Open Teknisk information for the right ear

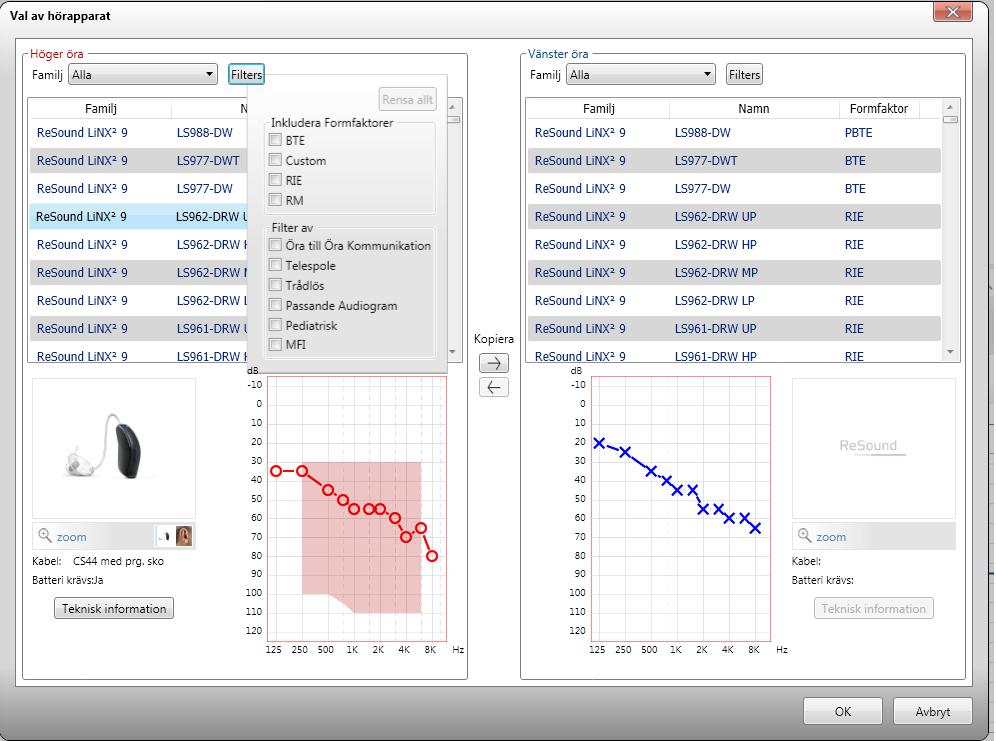tap(114, 608)
